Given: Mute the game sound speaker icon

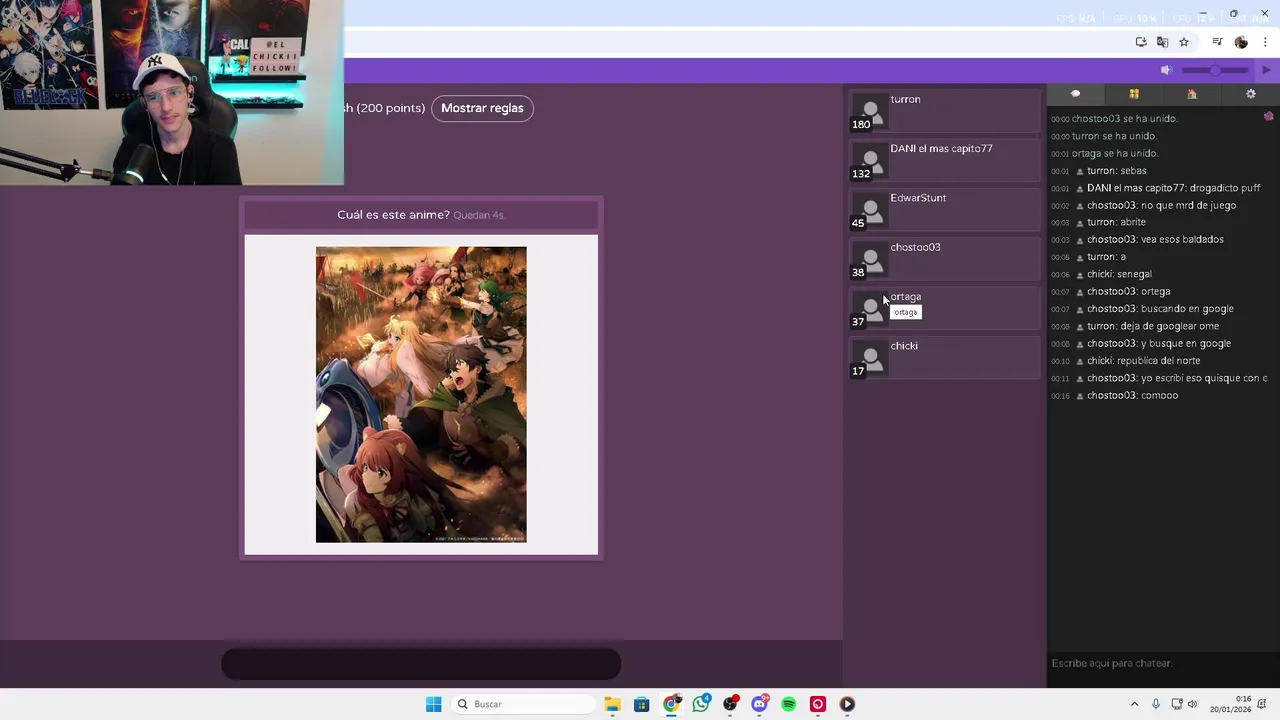Looking at the screenshot, I should coord(1166,70).
